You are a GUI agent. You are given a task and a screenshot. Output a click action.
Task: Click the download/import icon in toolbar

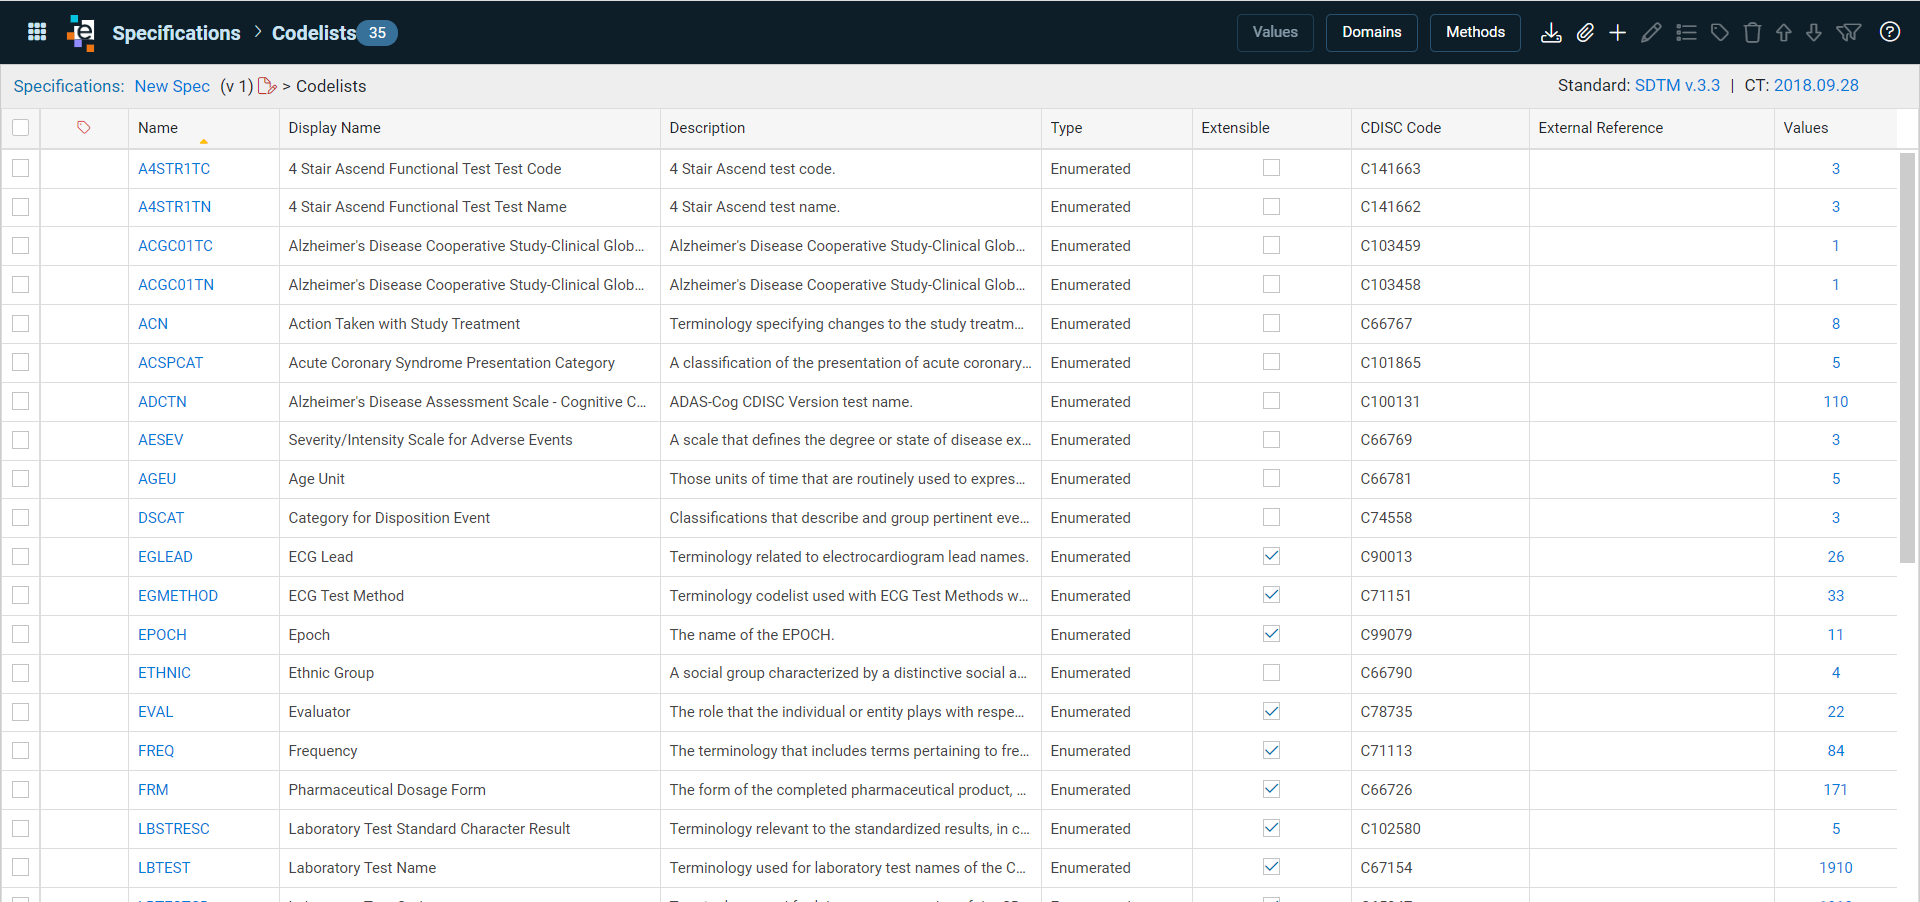[1551, 33]
